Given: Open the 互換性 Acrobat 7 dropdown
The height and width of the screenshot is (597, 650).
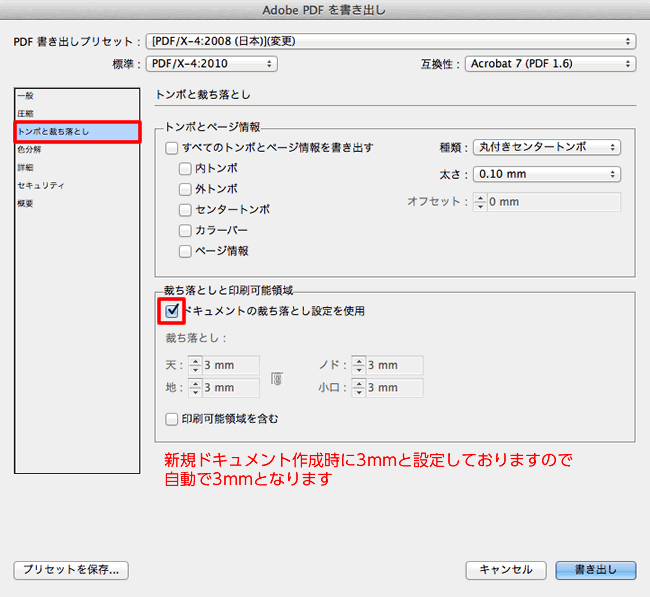Looking at the screenshot, I should coord(551,64).
